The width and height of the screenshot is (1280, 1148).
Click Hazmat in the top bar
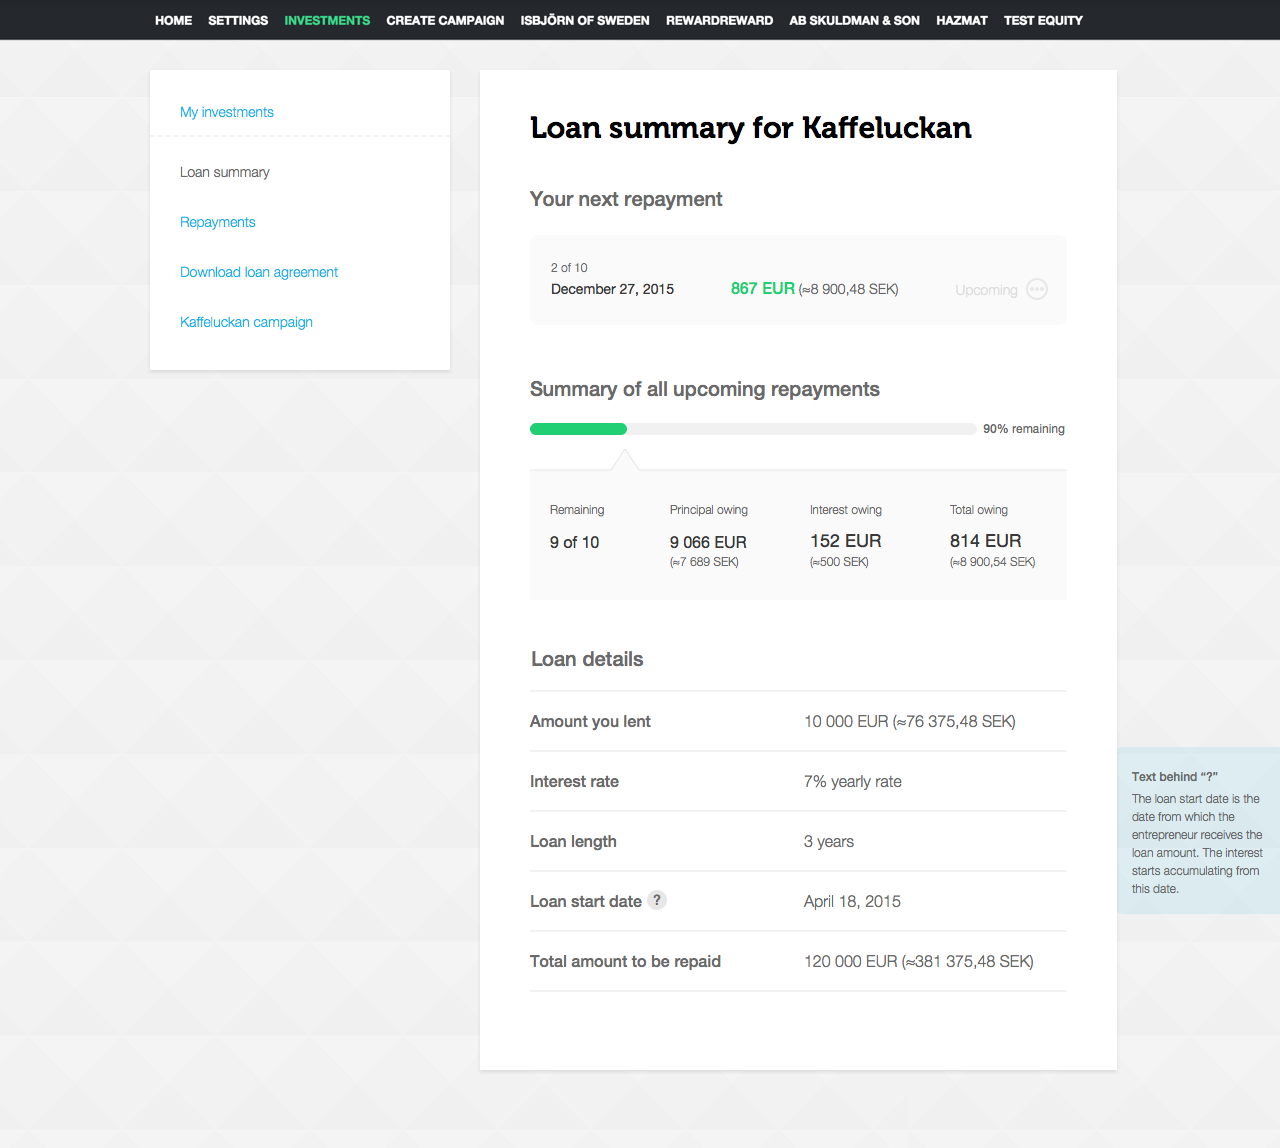(x=961, y=20)
